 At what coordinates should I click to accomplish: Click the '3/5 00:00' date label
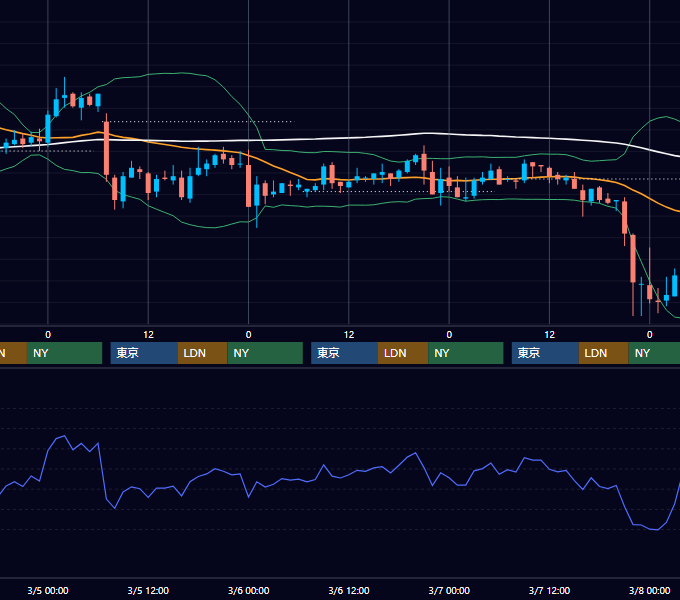coord(48,590)
